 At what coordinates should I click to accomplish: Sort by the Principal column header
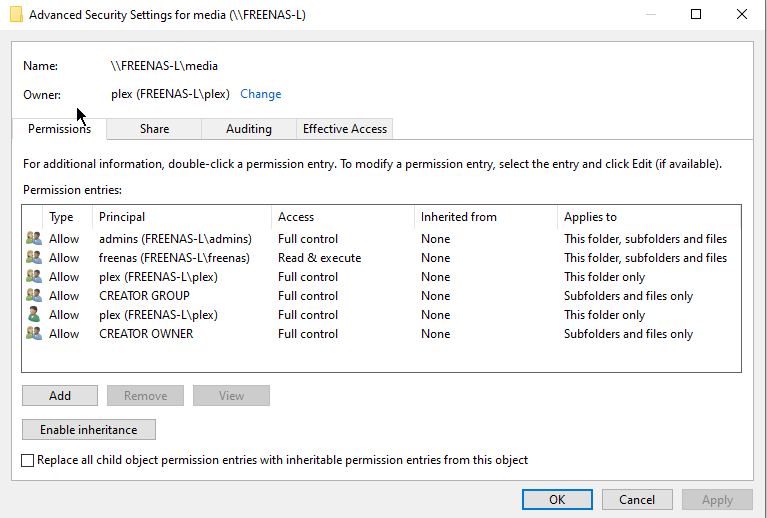tap(122, 217)
